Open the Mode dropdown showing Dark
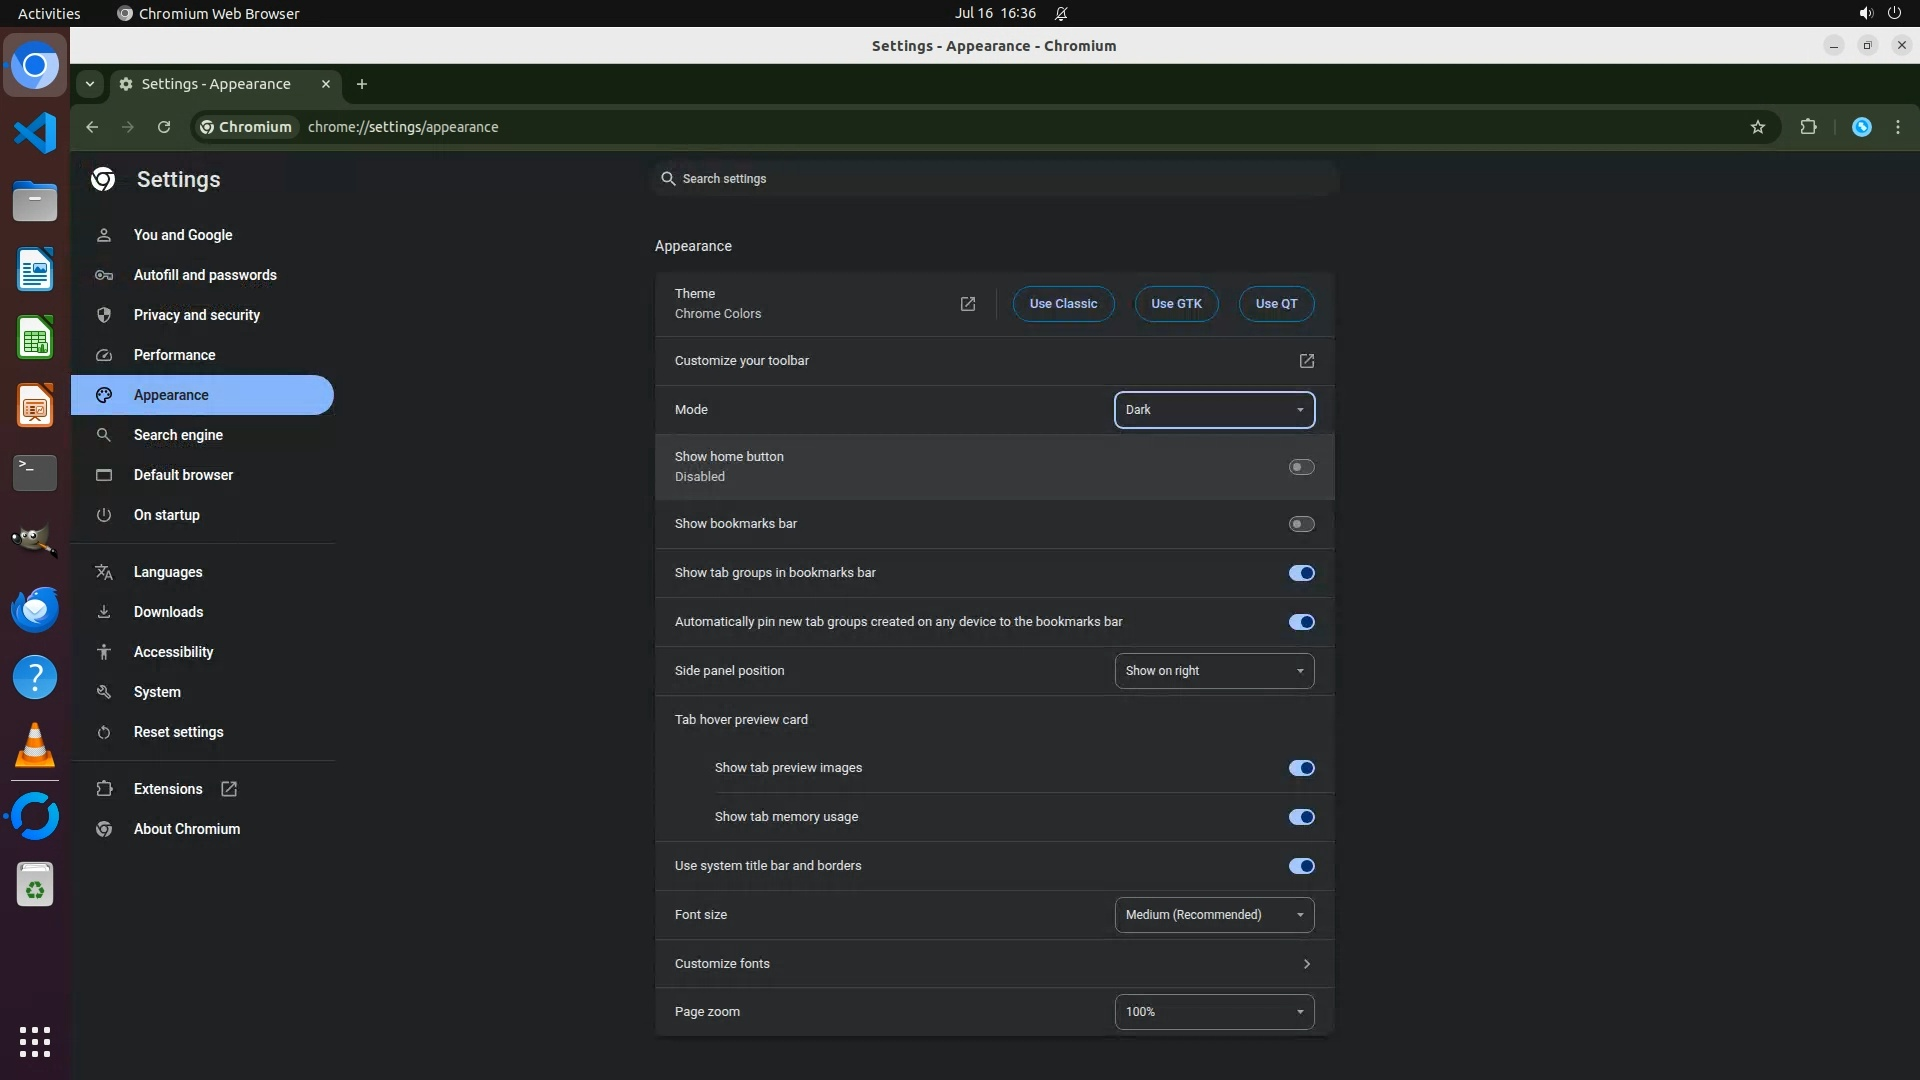 click(x=1214, y=410)
